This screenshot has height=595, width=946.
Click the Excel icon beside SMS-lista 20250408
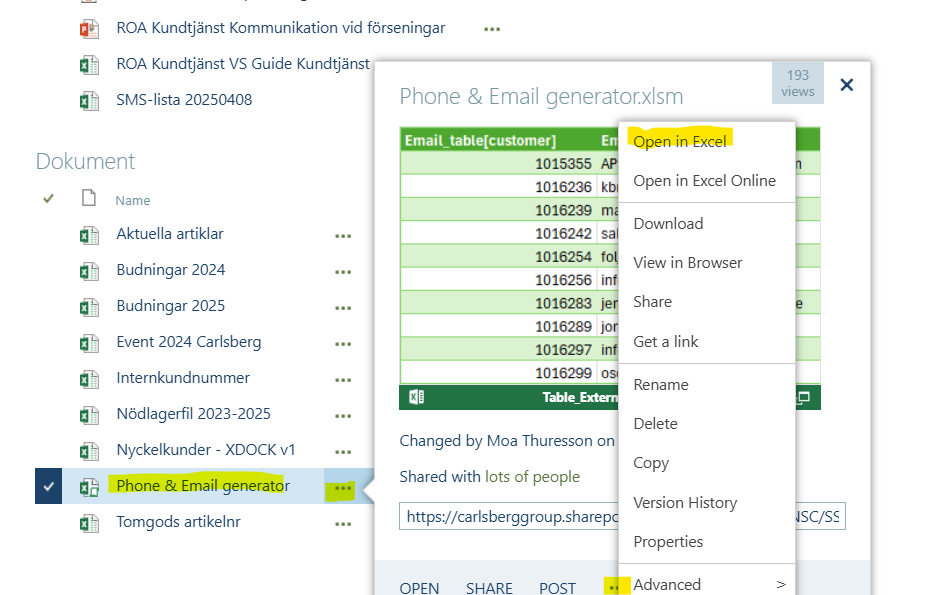[x=89, y=100]
